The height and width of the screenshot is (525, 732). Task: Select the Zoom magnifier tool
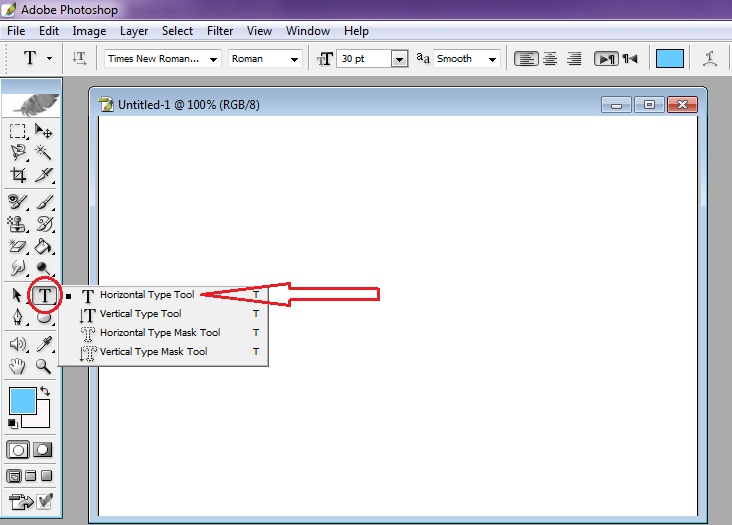point(43,366)
